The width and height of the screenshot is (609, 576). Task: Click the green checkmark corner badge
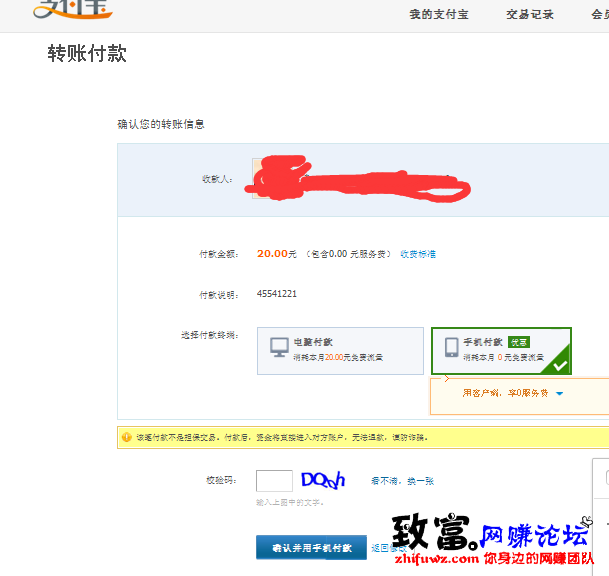[559, 364]
